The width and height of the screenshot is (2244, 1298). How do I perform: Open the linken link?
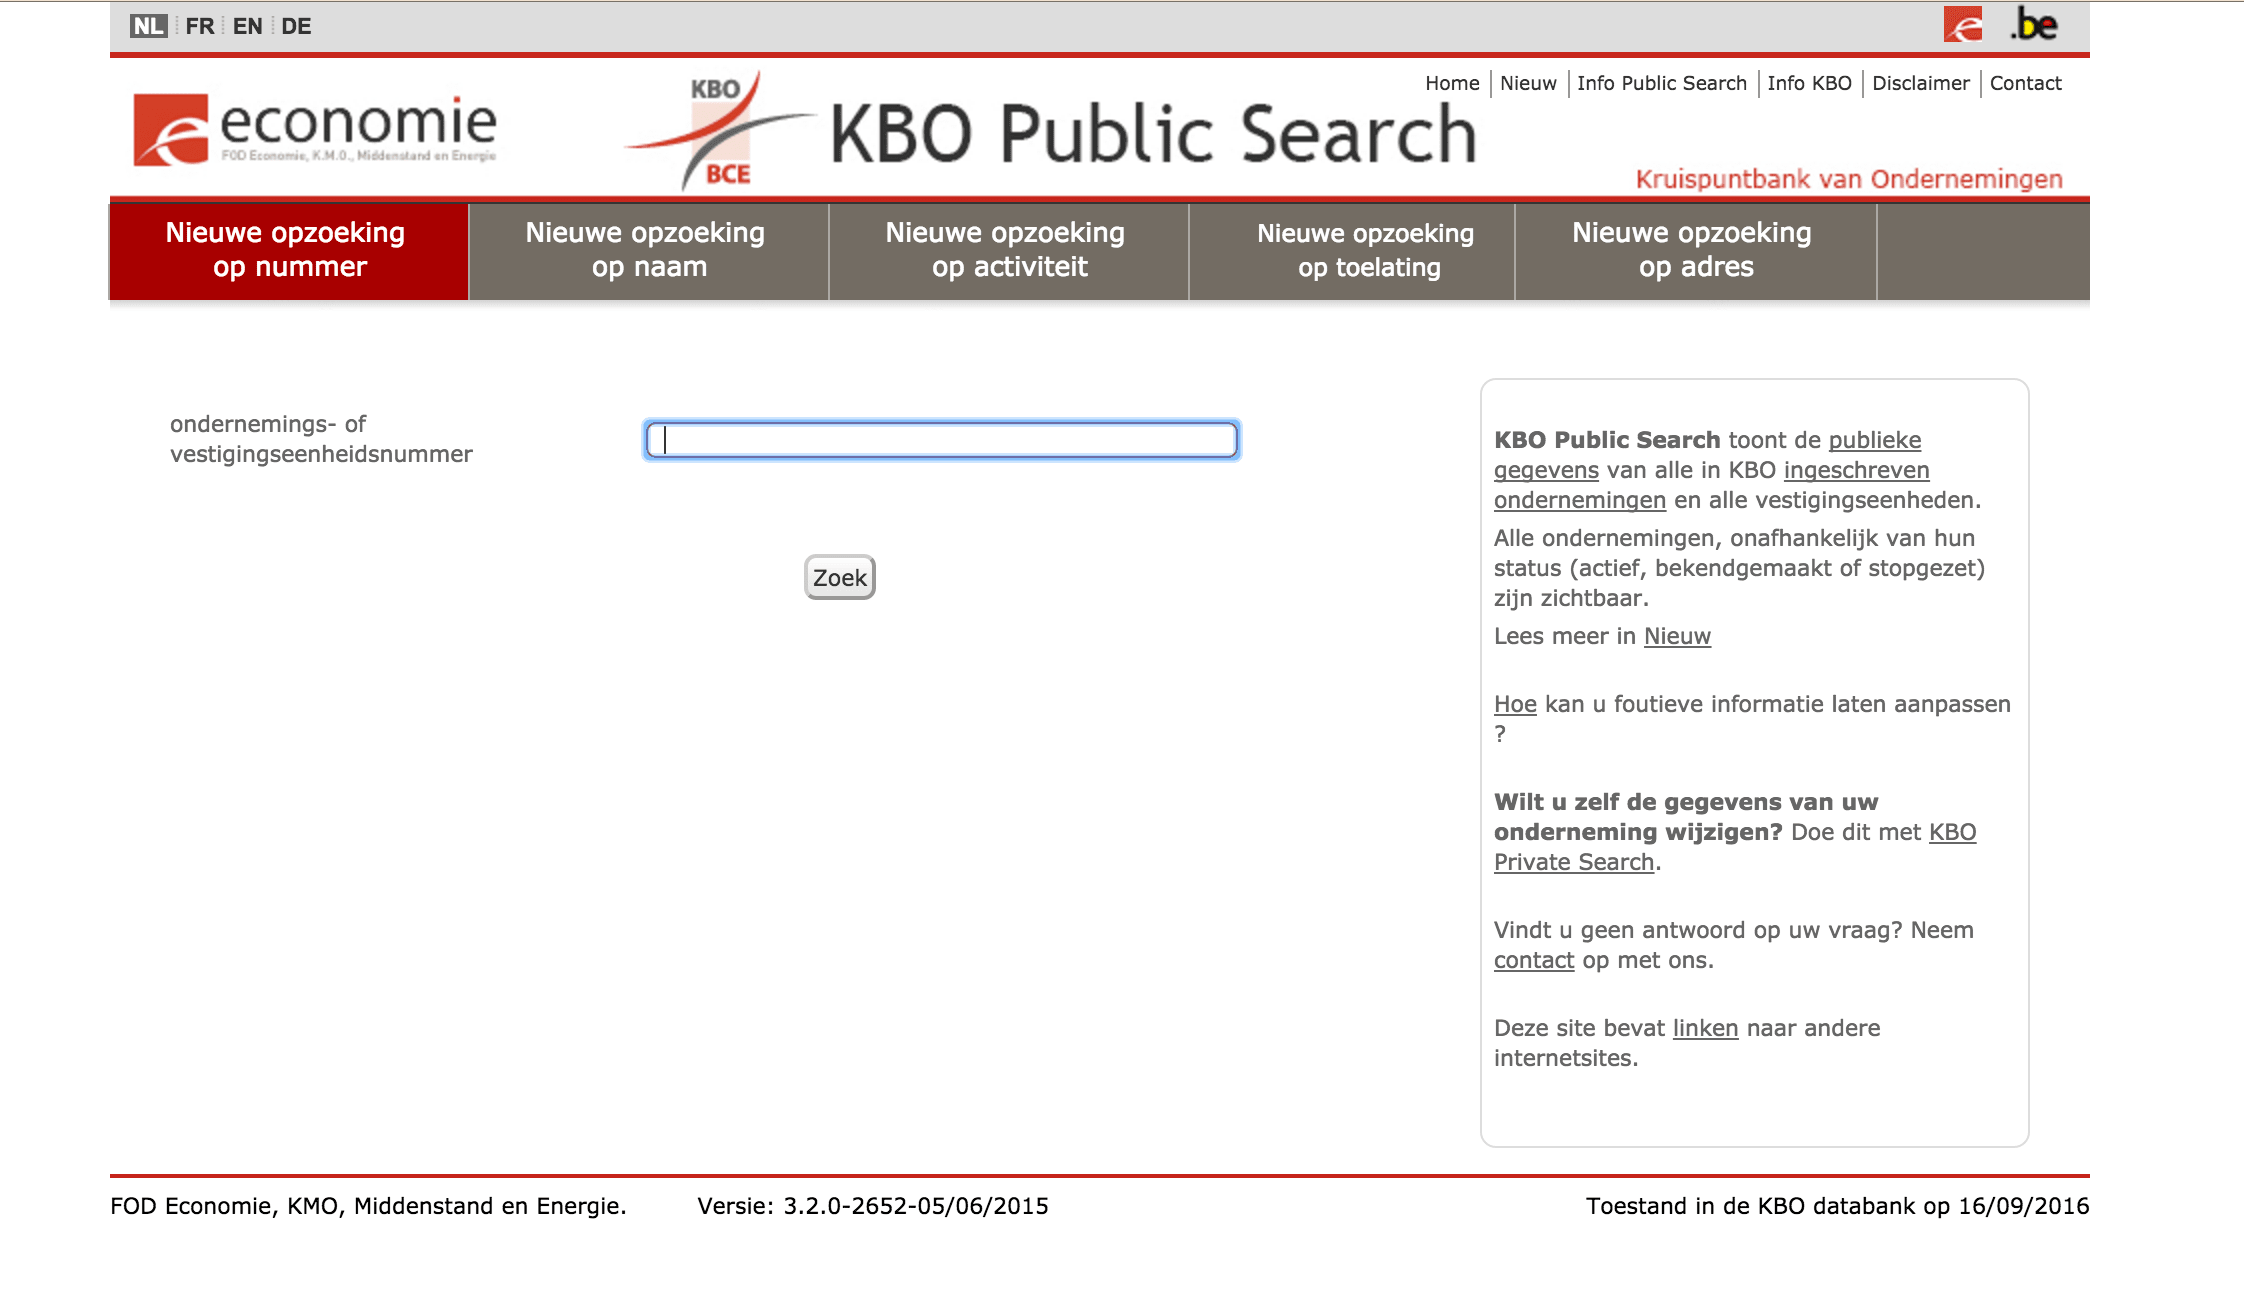(1705, 1028)
